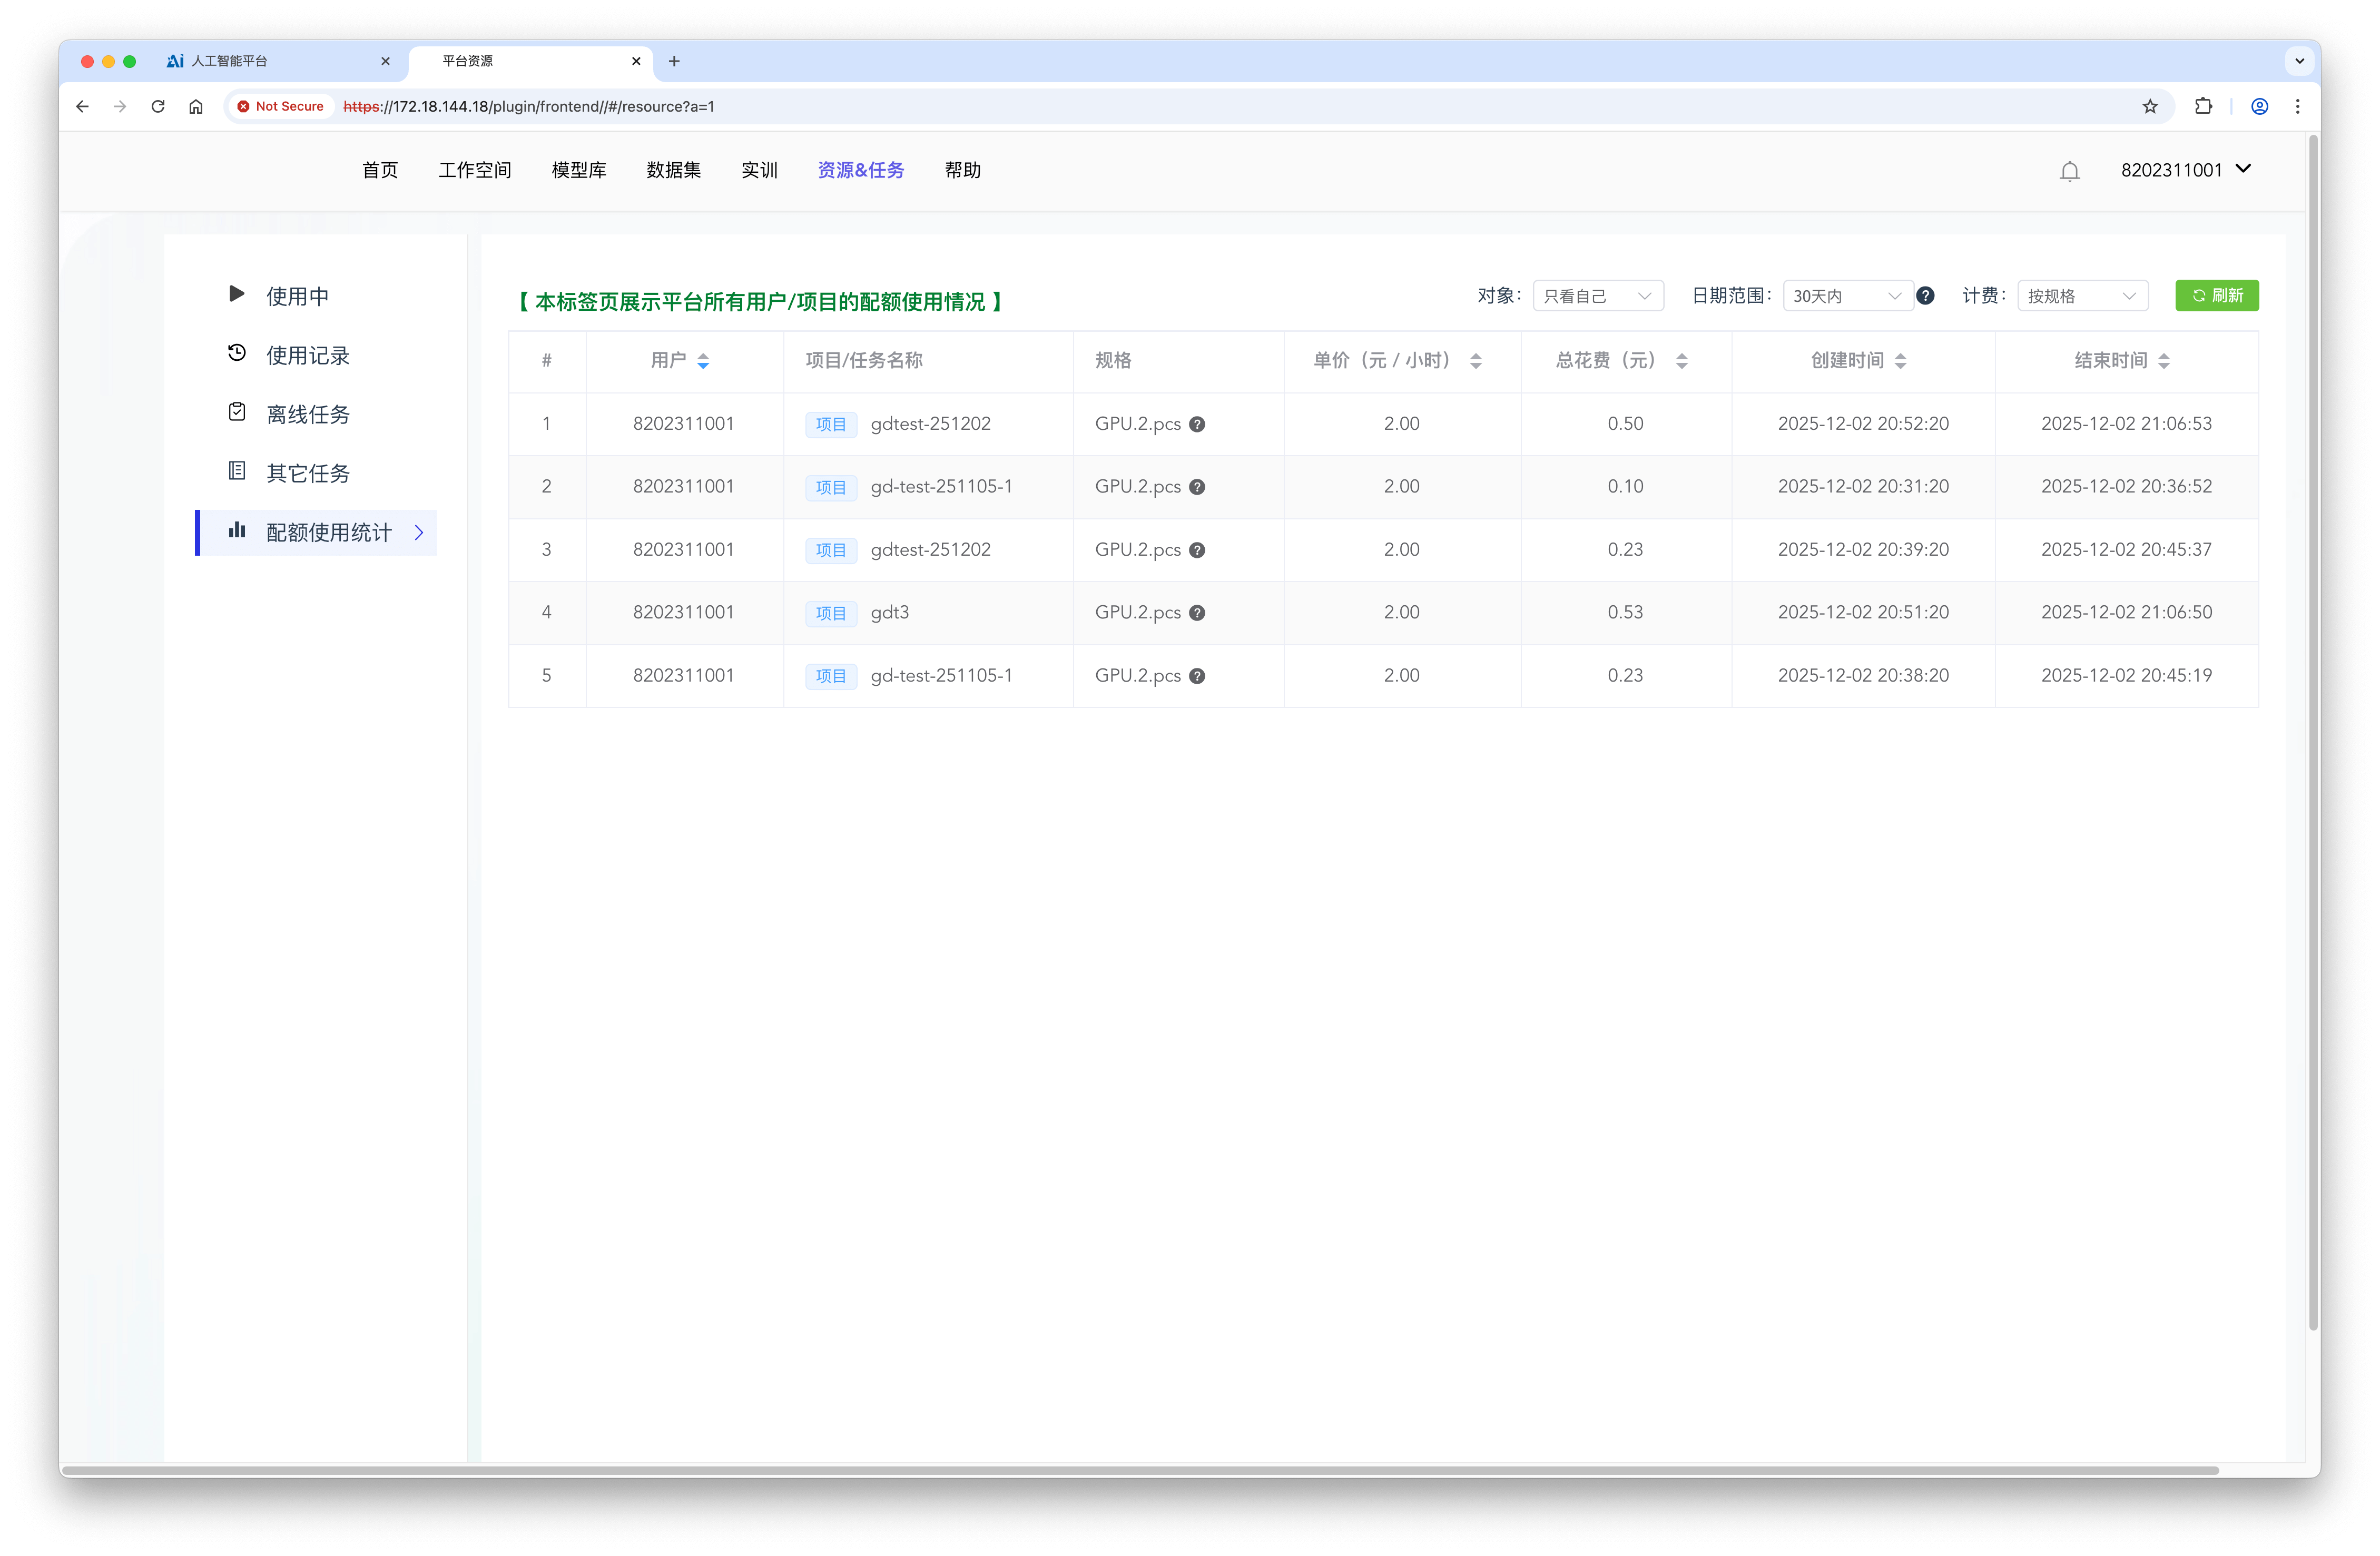Open the 对象 dropdown showing 只看自己

[x=1597, y=296]
